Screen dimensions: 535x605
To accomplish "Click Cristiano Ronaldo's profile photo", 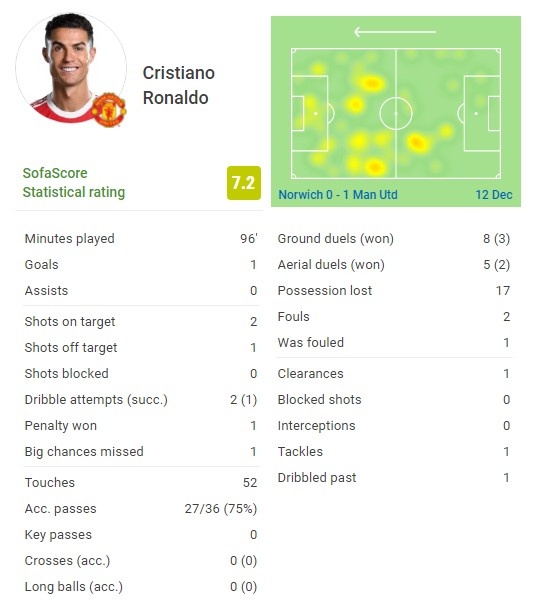I will pos(71,68).
